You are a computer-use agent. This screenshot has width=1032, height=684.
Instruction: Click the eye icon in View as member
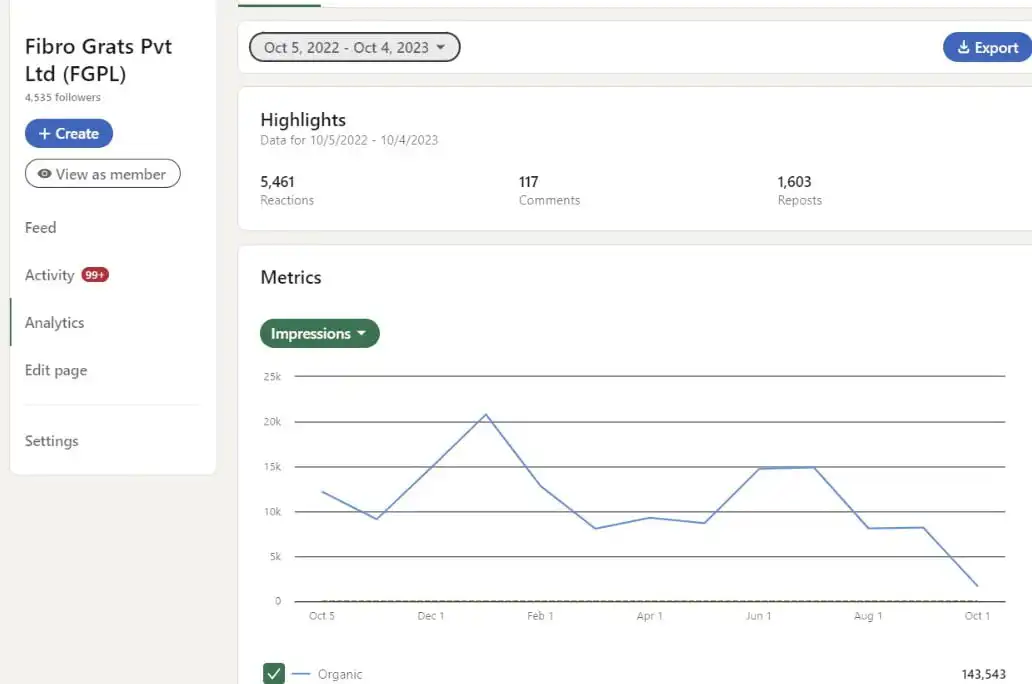coord(44,174)
